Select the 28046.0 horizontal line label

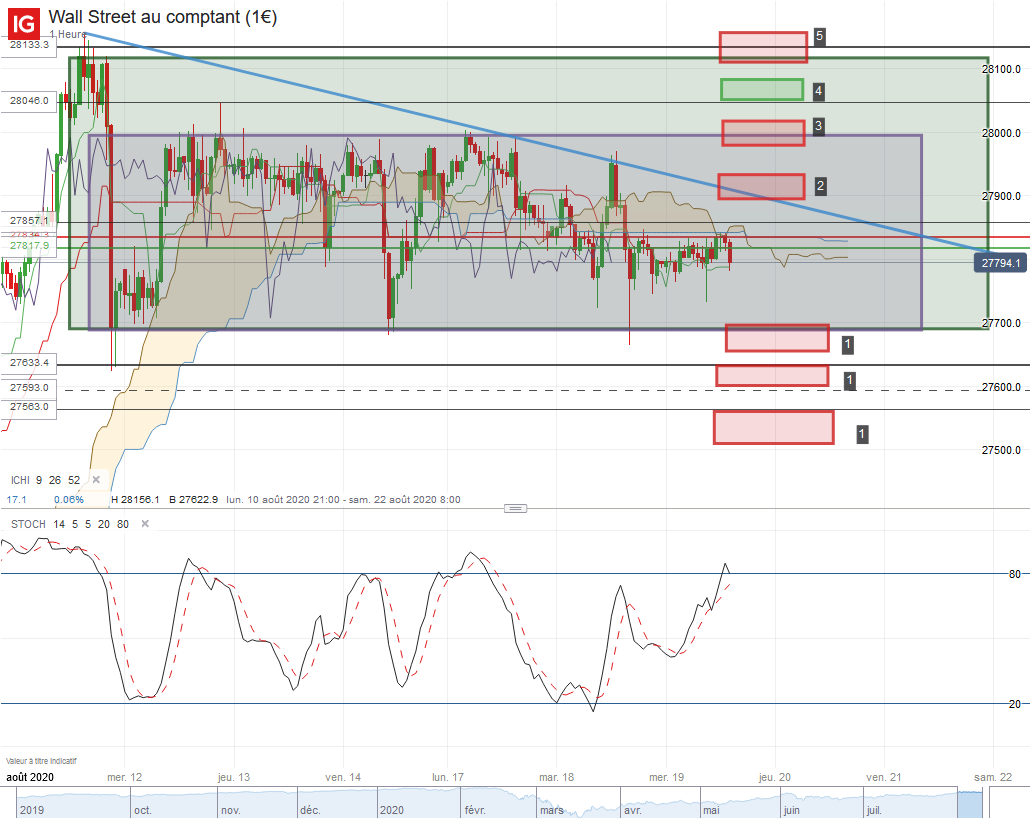[29, 101]
